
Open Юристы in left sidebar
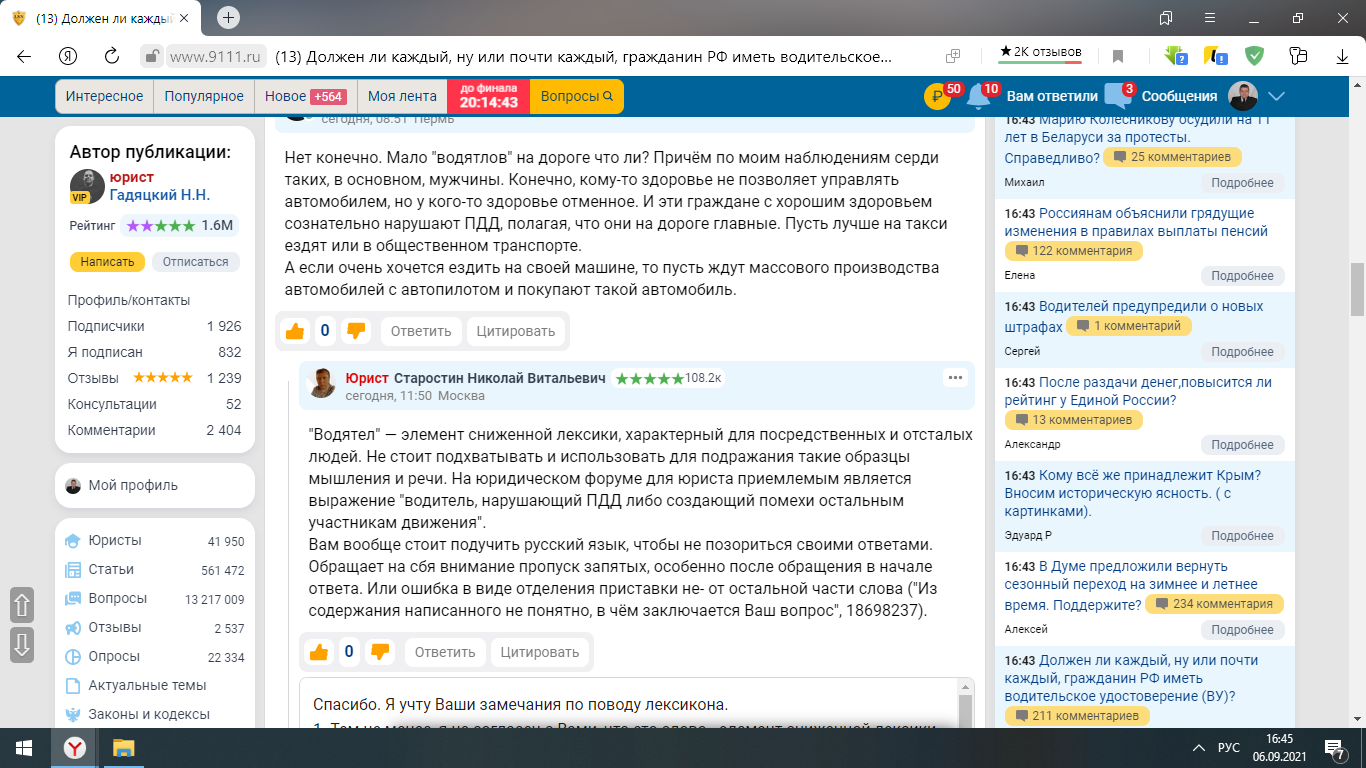click(114, 541)
